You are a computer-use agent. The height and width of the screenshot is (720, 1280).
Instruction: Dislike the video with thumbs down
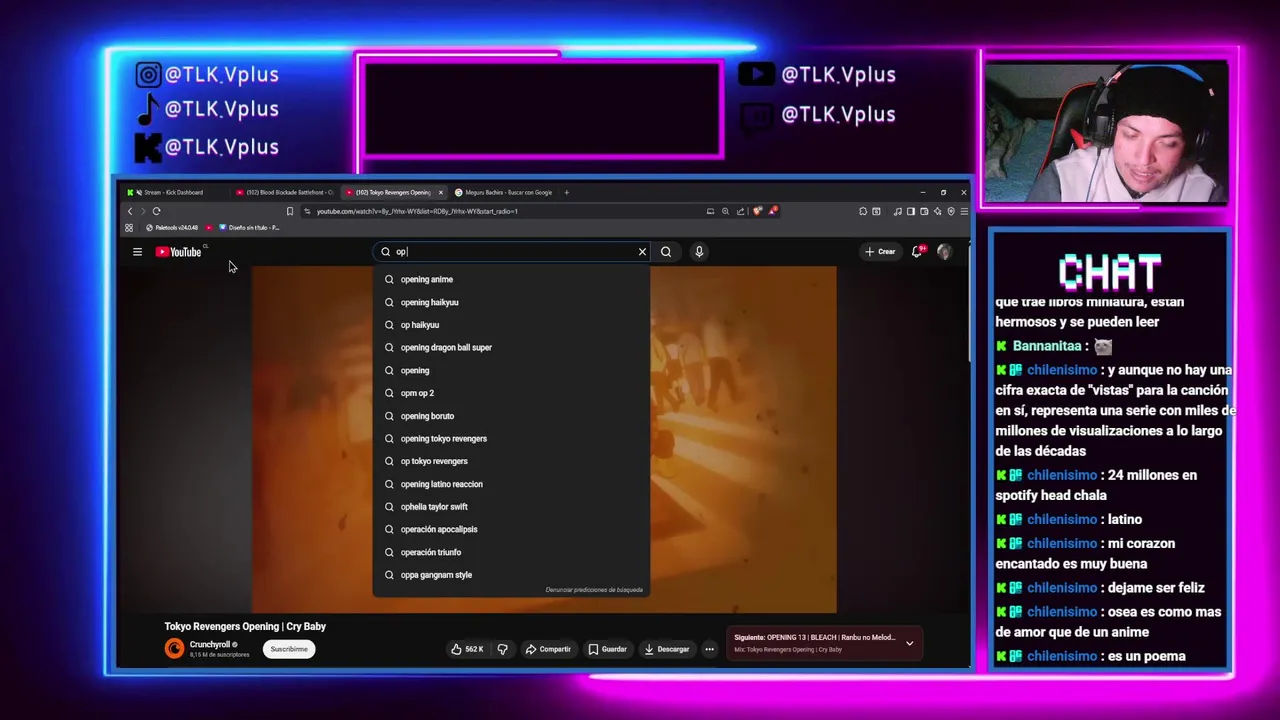coord(503,649)
